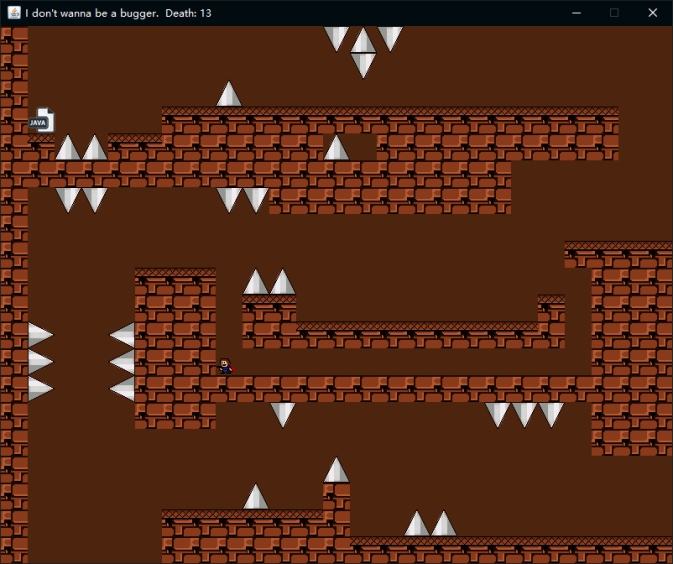674x564 pixels.
Task: Click the JAVA file icon pickup
Action: [42, 120]
